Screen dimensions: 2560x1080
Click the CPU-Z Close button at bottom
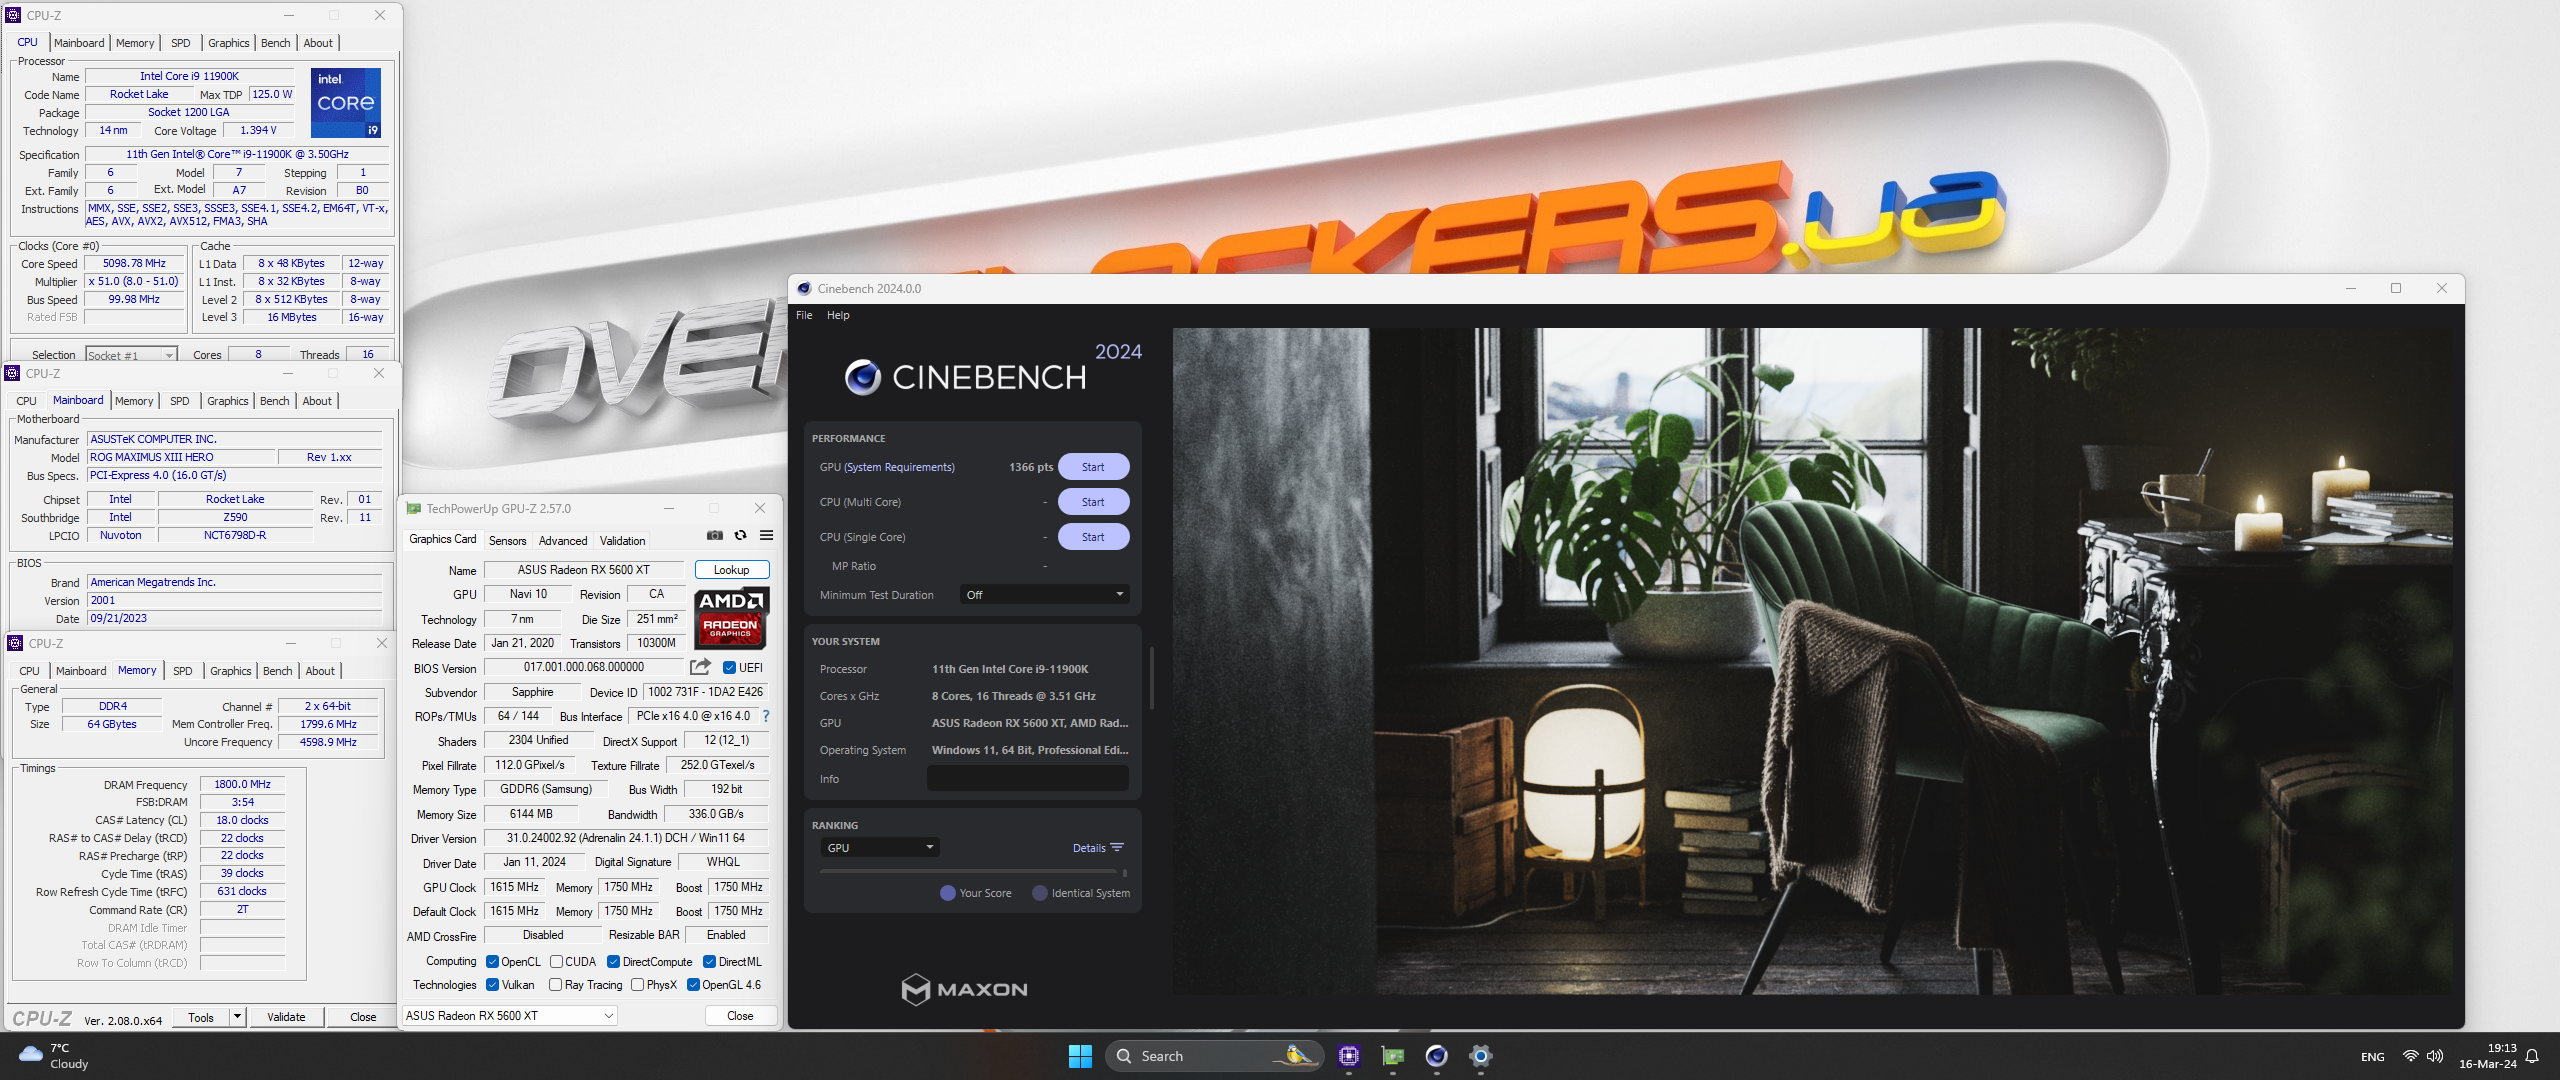(x=363, y=1017)
